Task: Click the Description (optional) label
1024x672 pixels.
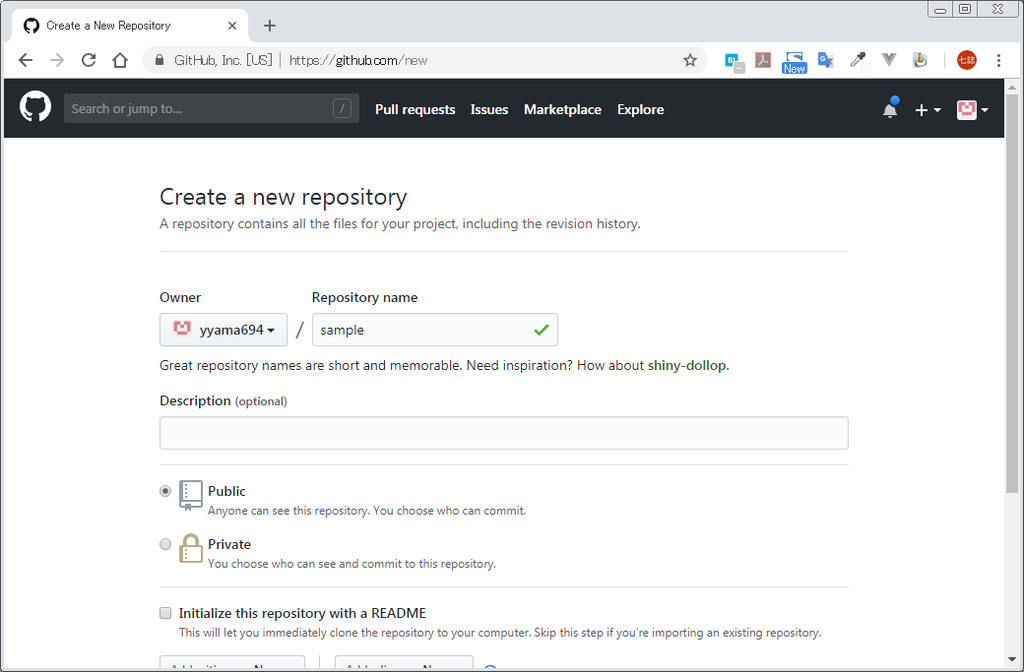Action: click(x=223, y=401)
